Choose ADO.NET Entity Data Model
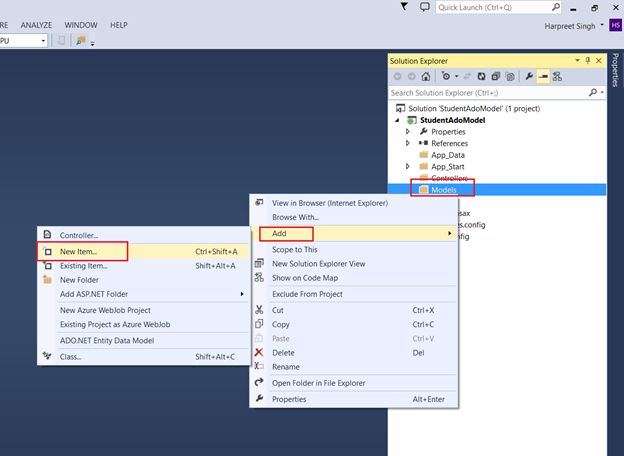The height and width of the screenshot is (456, 624). [x=107, y=341]
